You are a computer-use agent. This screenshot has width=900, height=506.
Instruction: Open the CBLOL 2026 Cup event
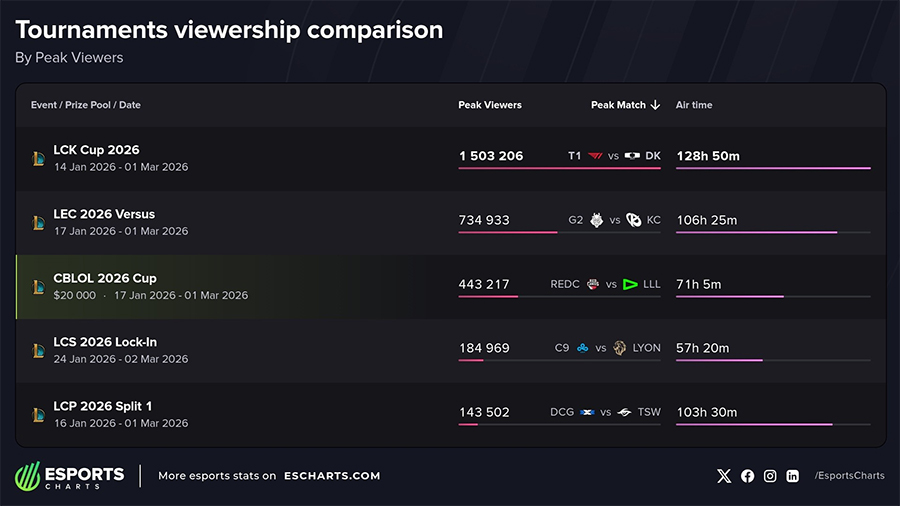click(x=105, y=278)
